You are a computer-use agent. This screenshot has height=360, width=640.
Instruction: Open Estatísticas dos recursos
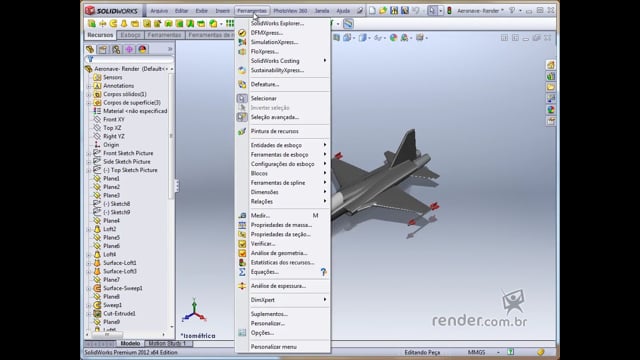282,262
